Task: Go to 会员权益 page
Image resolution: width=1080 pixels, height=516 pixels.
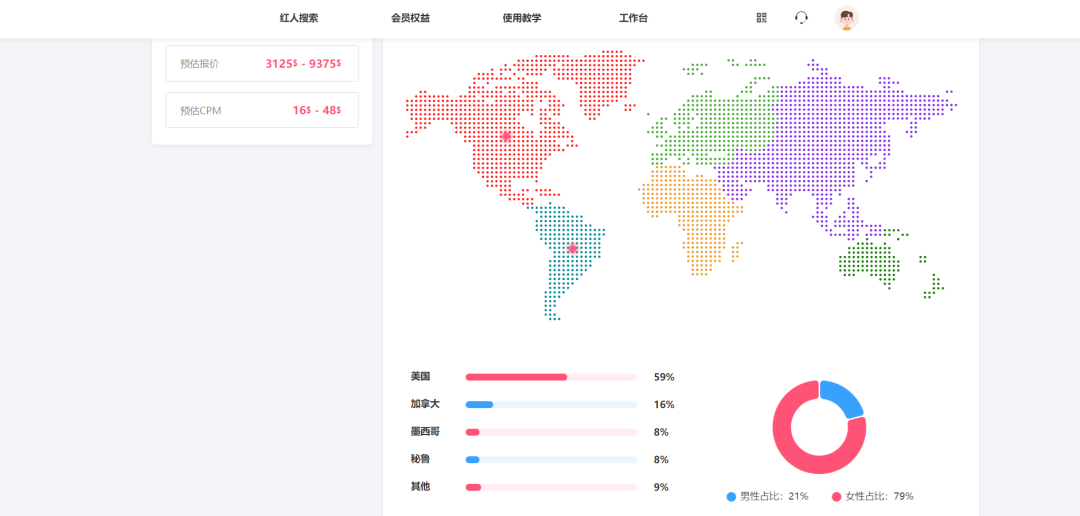Action: point(410,18)
